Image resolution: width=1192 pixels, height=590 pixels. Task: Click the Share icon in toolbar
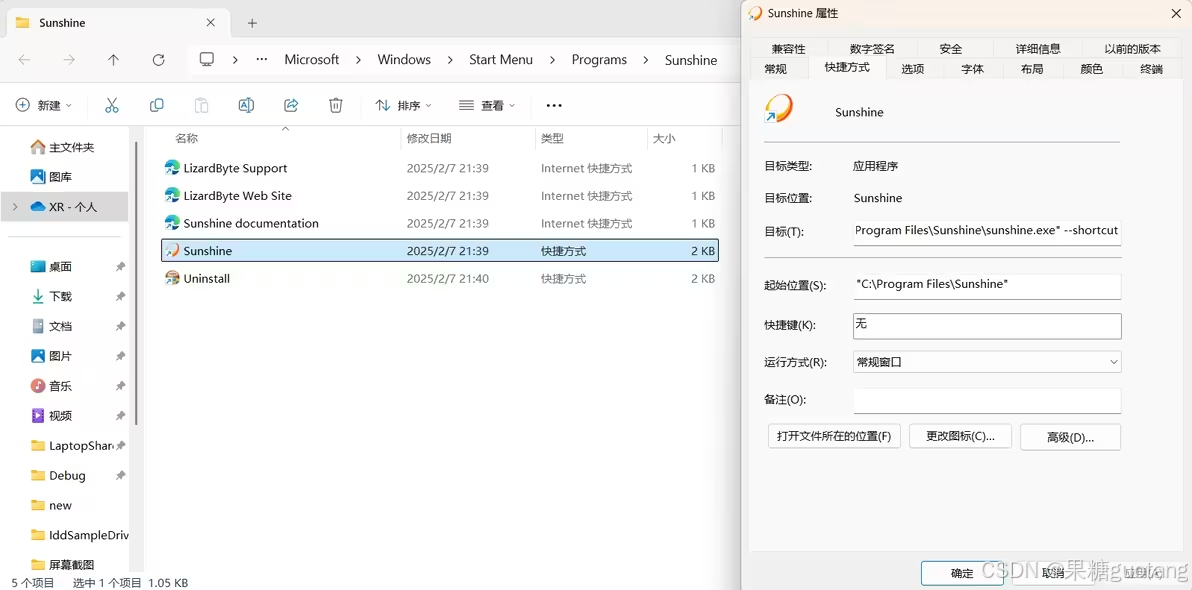[x=290, y=105]
